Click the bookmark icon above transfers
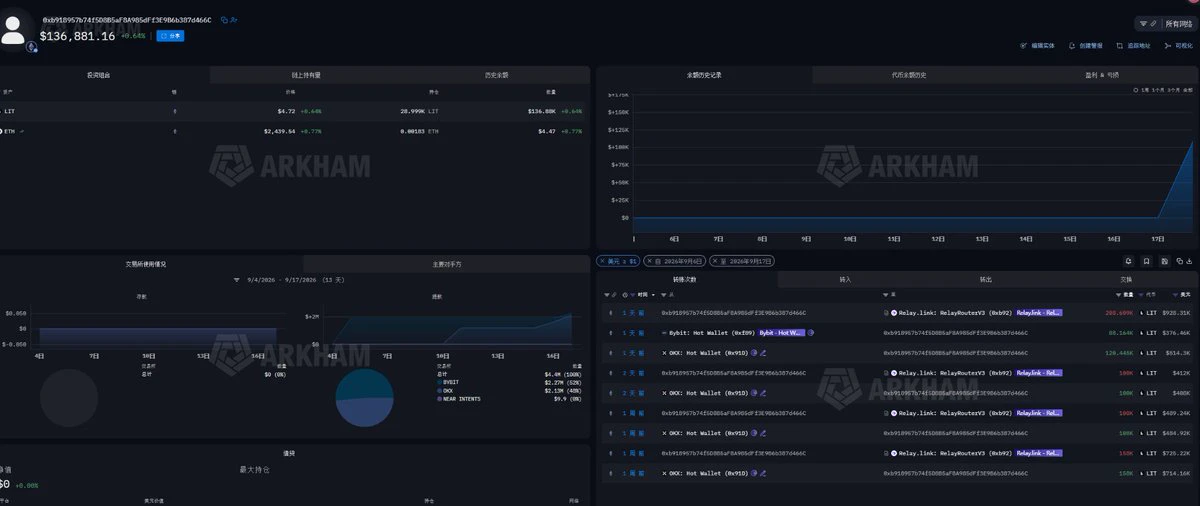Image resolution: width=1200 pixels, height=506 pixels. coord(1147,261)
